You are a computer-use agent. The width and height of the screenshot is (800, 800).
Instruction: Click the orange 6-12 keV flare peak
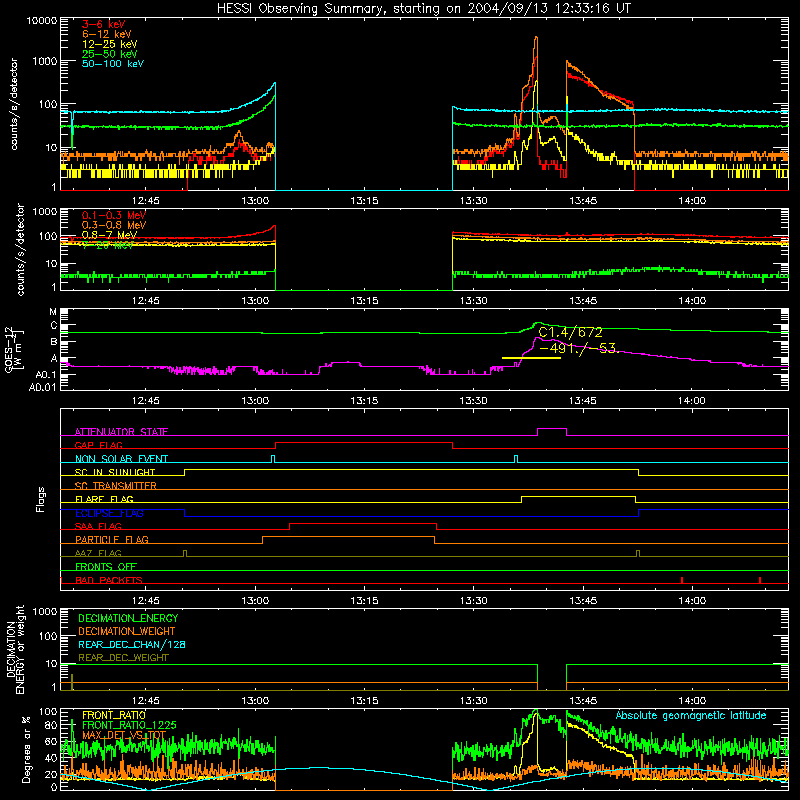pos(536,38)
